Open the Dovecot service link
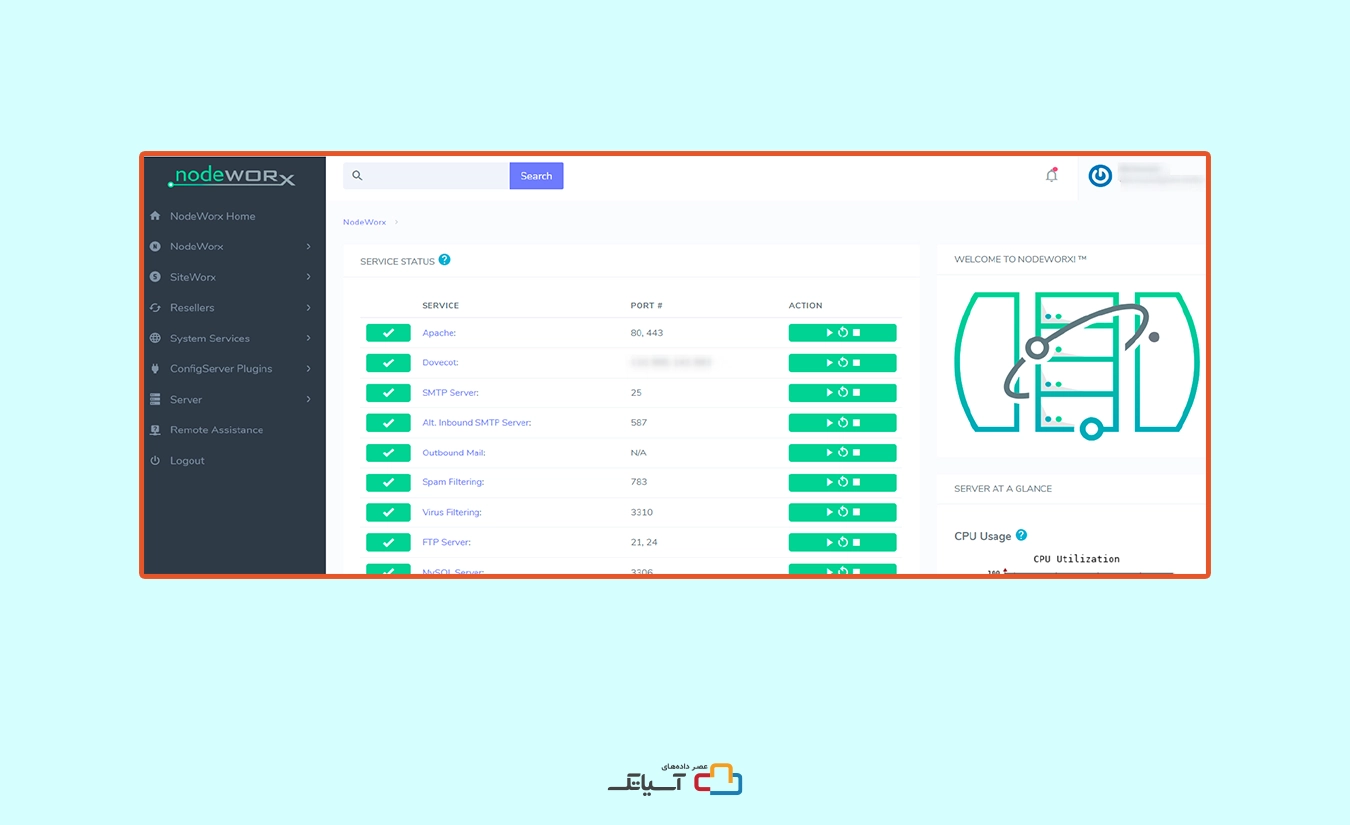 tap(440, 363)
